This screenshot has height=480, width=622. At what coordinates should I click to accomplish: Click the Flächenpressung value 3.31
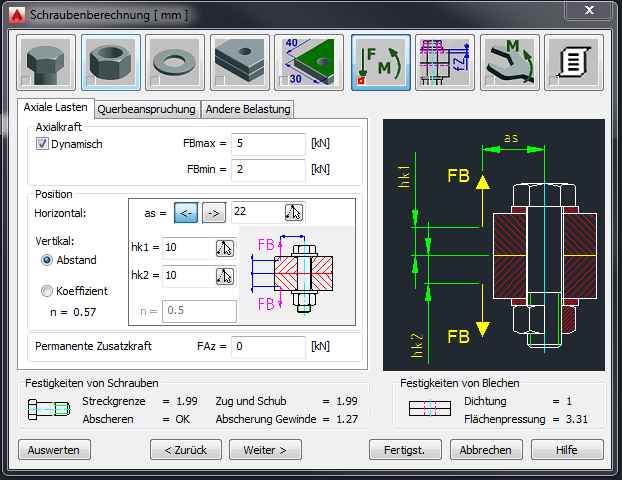576,419
